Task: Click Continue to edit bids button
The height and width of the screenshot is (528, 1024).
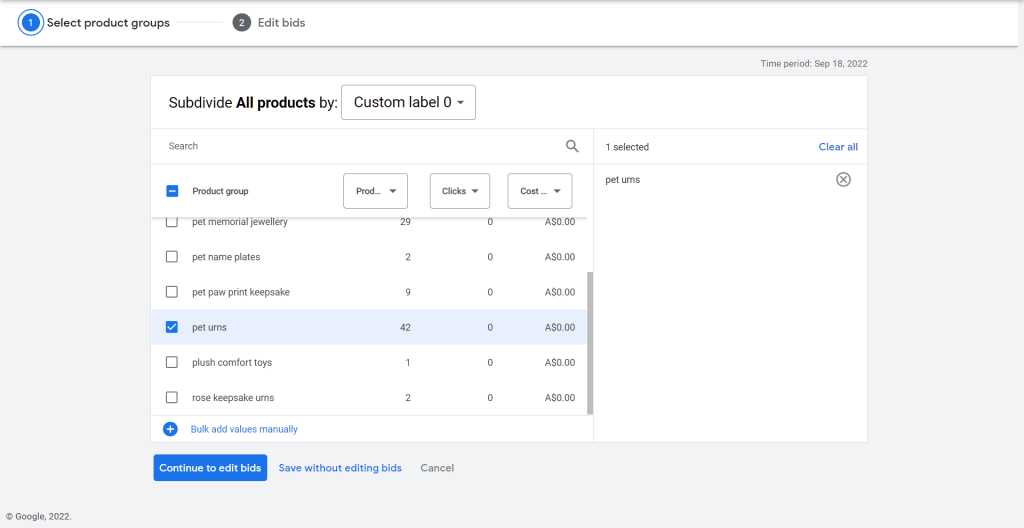Action: tap(210, 468)
